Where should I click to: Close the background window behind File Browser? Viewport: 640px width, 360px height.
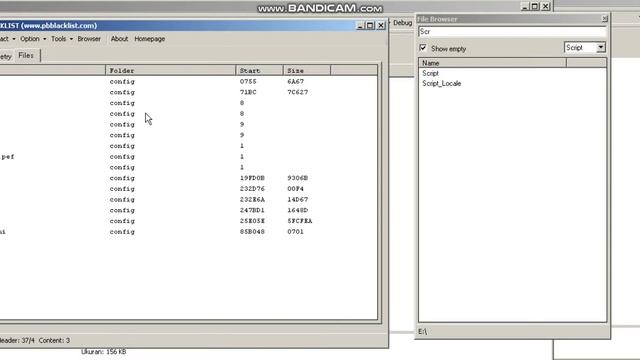pyautogui.click(x=545, y=7)
